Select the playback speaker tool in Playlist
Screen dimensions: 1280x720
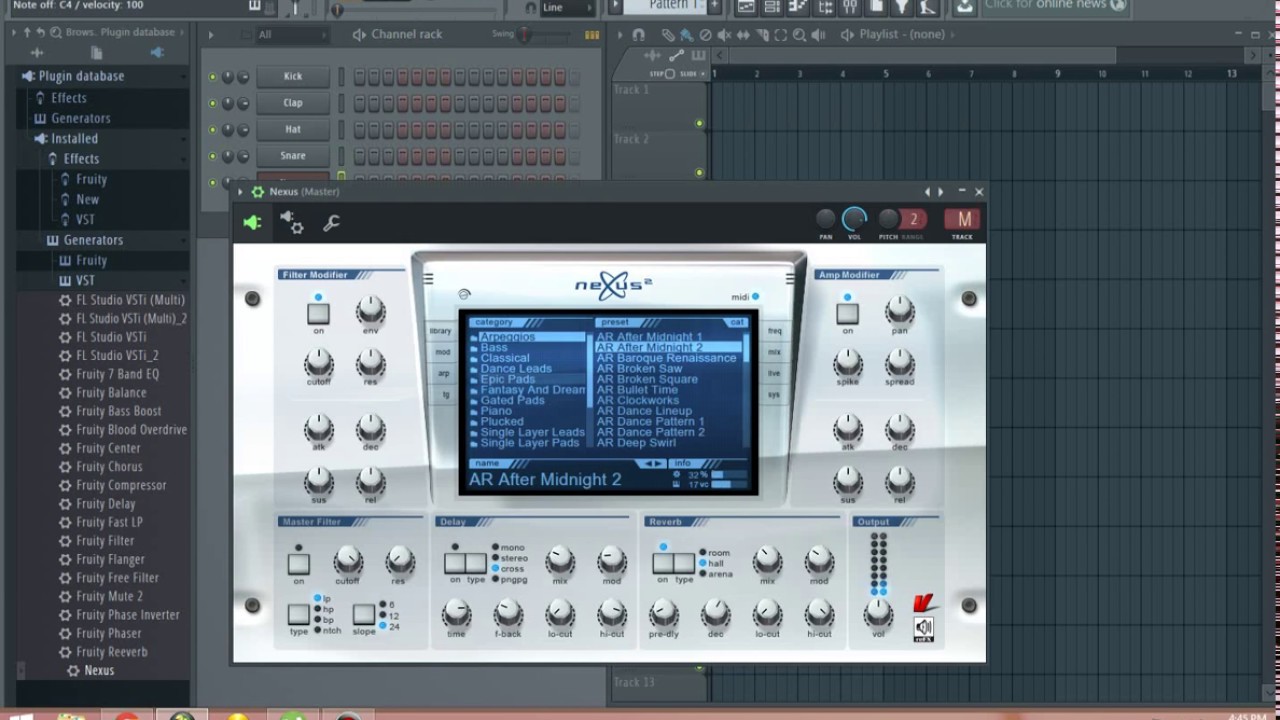[x=818, y=34]
